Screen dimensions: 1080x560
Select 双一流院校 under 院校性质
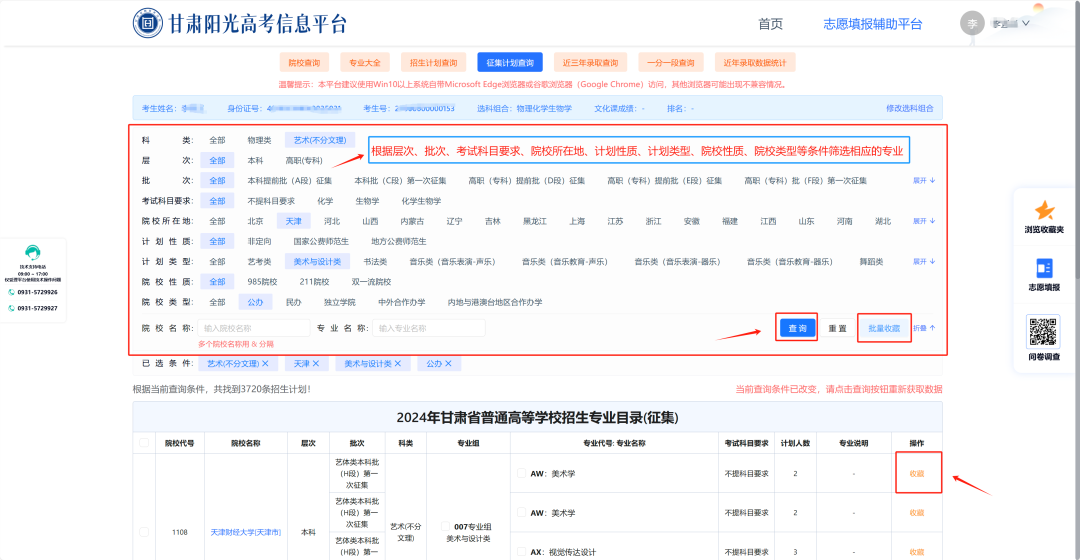pyautogui.click(x=371, y=282)
